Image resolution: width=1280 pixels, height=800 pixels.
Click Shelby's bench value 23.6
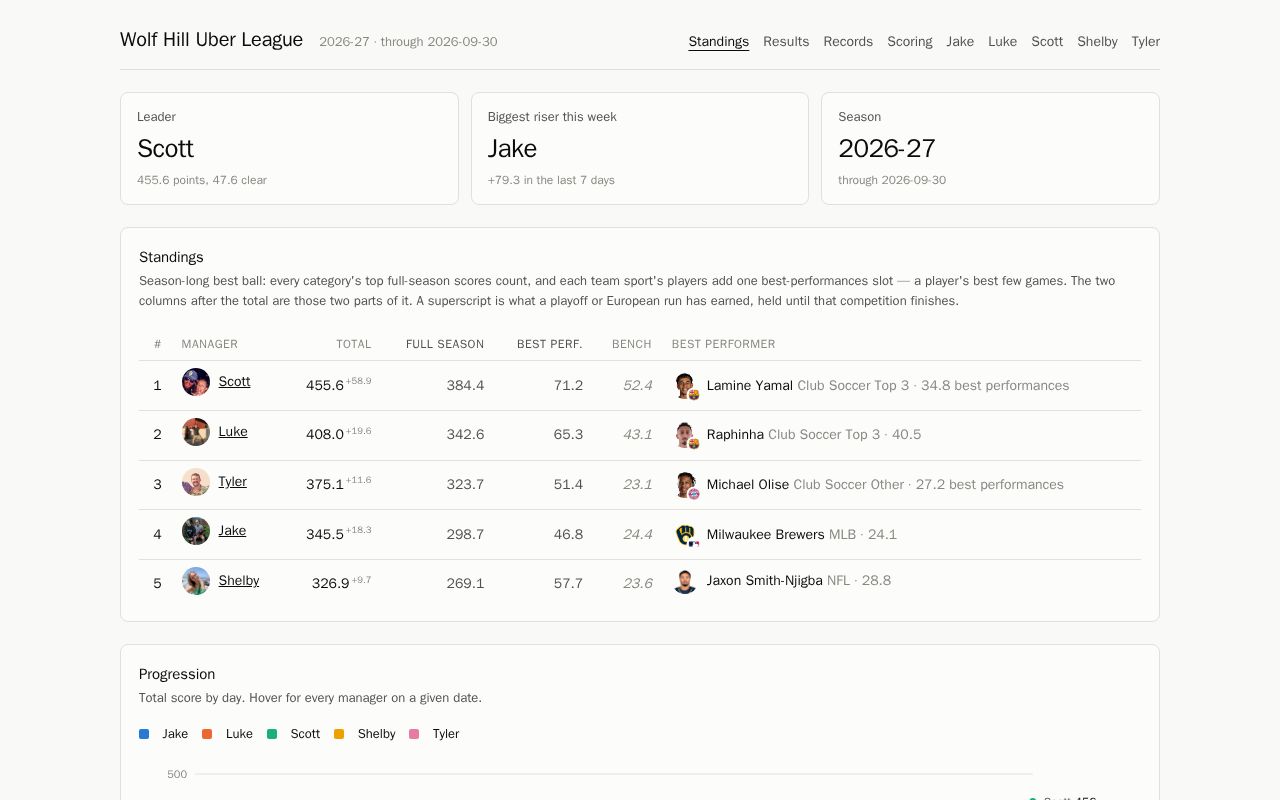pyautogui.click(x=638, y=583)
